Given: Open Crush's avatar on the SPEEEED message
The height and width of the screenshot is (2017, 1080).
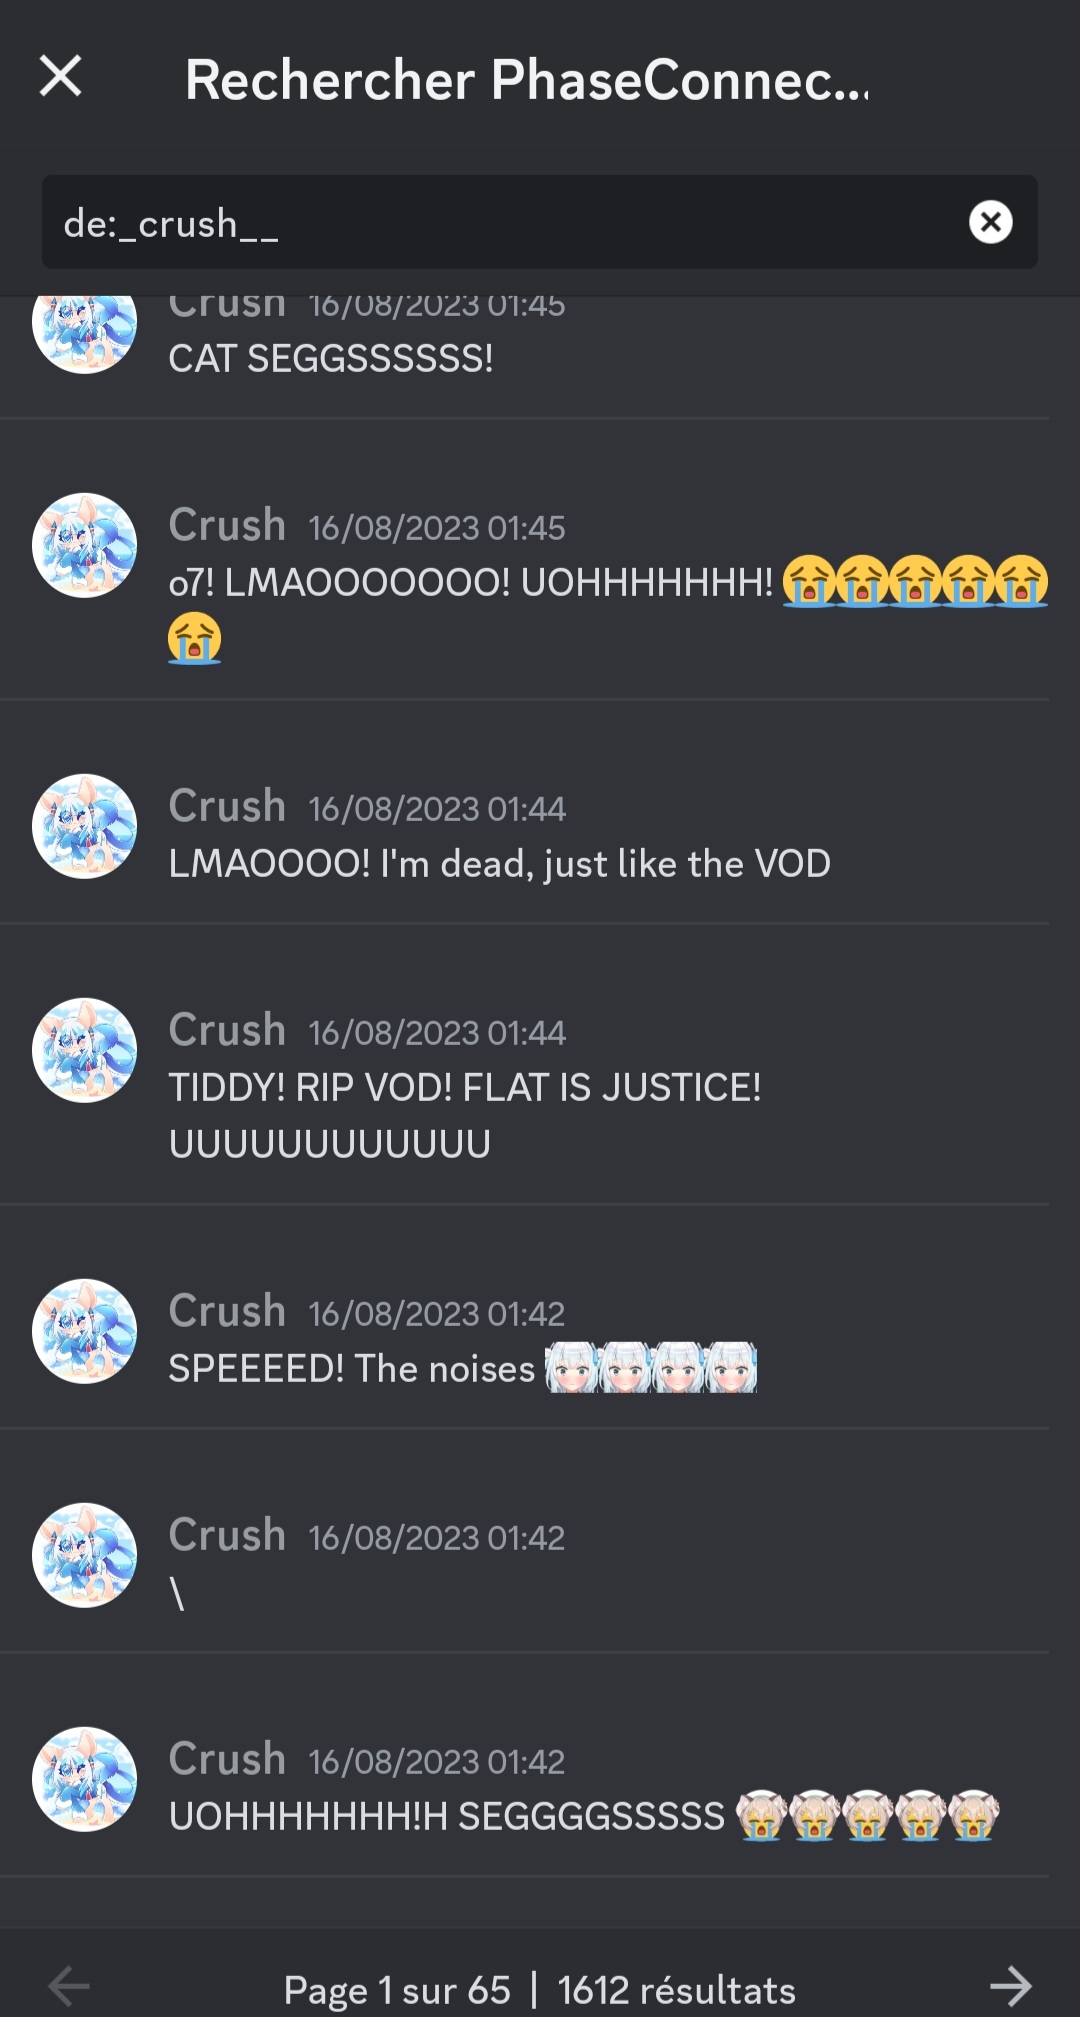Looking at the screenshot, I should tap(84, 1331).
